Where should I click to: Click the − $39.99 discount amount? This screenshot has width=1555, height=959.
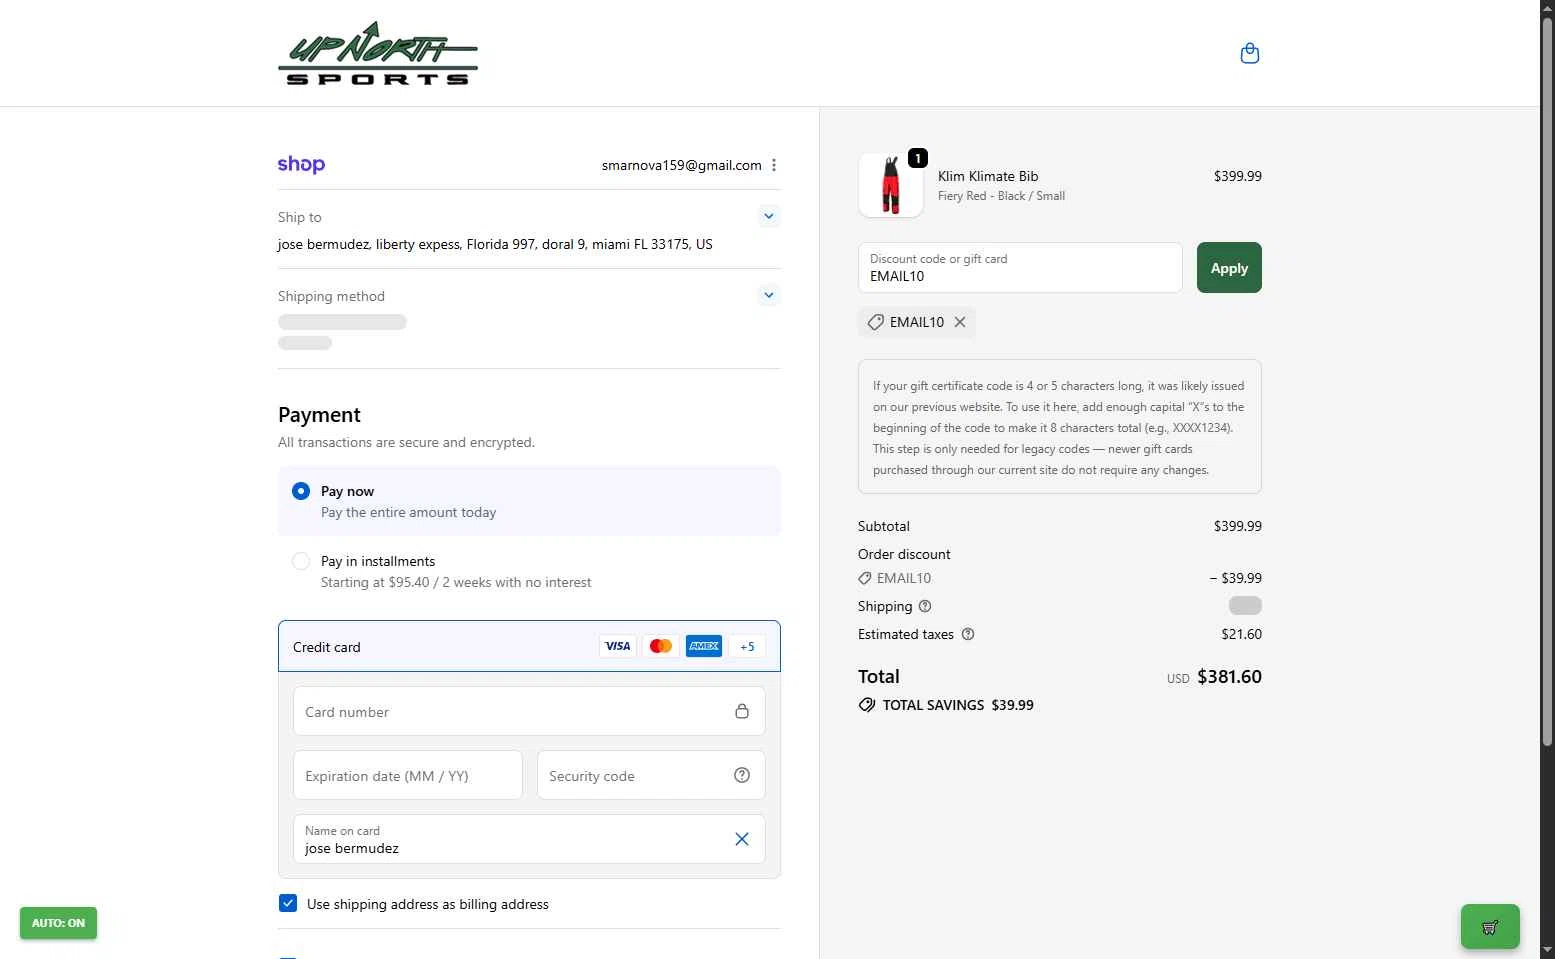tap(1235, 578)
